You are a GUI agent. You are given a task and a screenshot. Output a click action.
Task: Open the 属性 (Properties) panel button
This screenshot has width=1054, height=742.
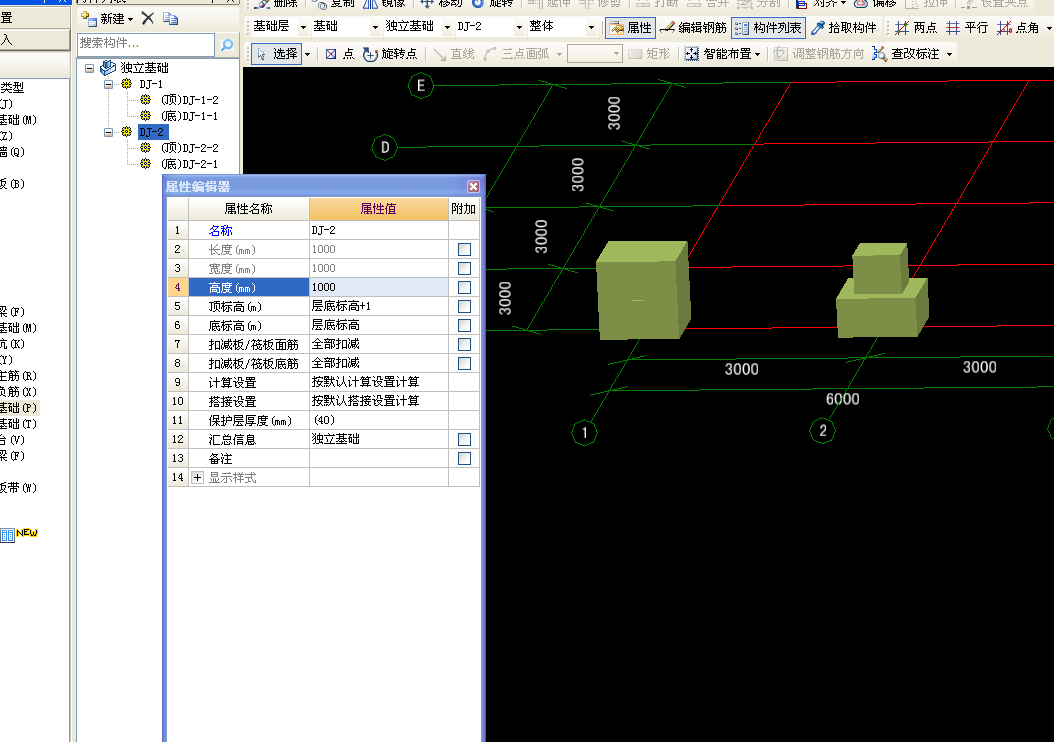coord(631,28)
